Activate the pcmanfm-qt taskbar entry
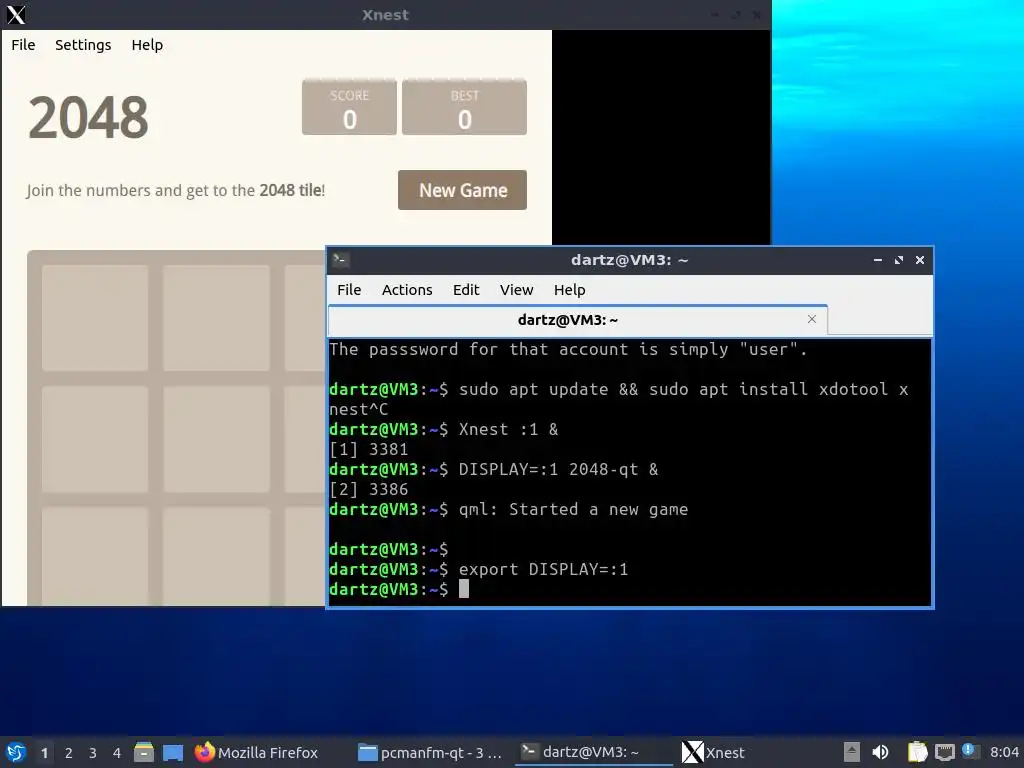Screen dimensions: 1024x768 click(432, 752)
